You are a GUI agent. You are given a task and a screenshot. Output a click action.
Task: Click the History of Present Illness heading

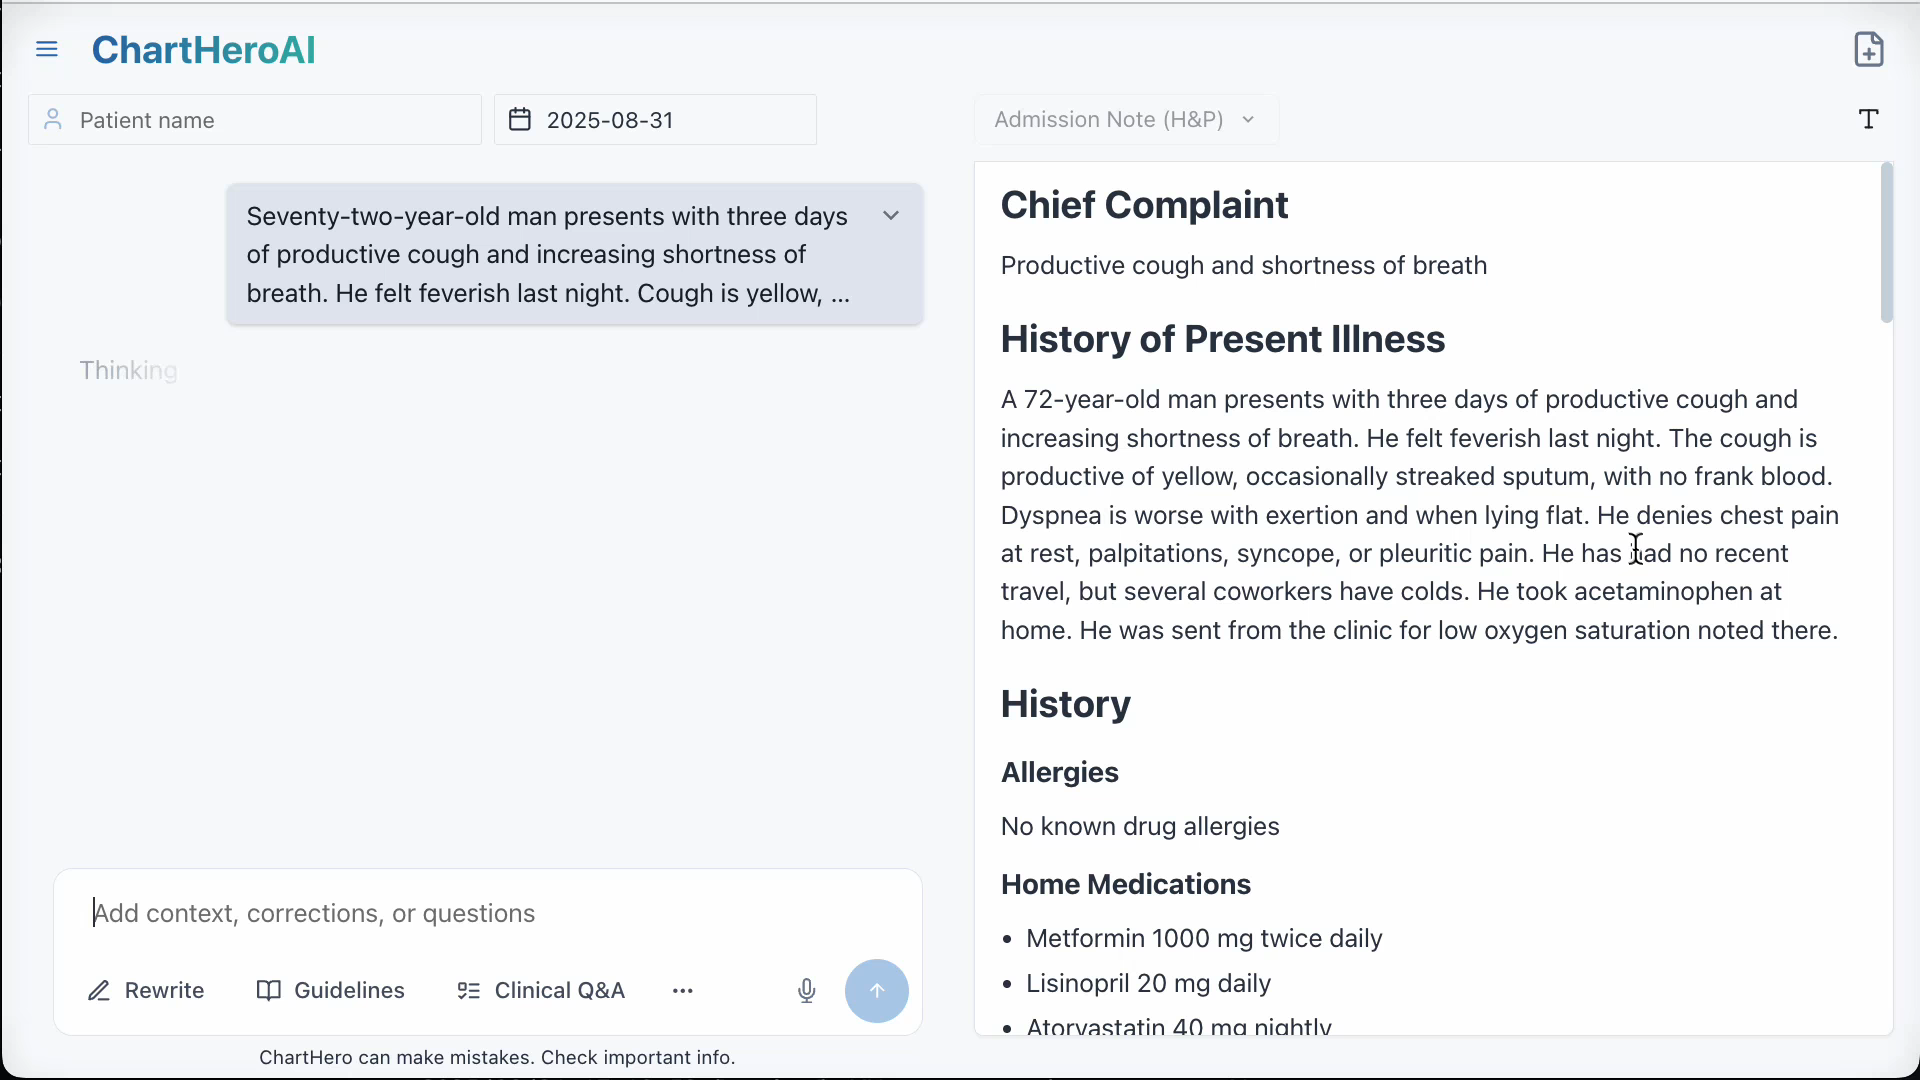pyautogui.click(x=1222, y=339)
